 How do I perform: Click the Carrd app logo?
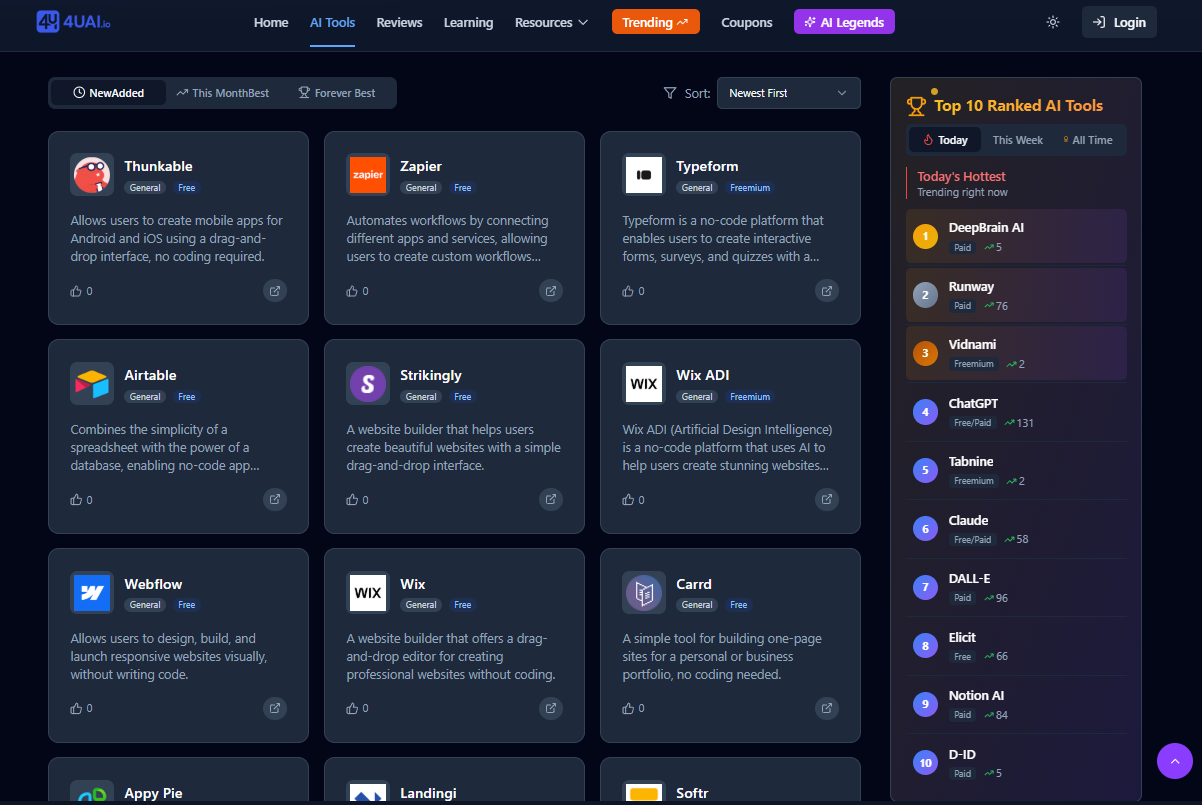(644, 592)
